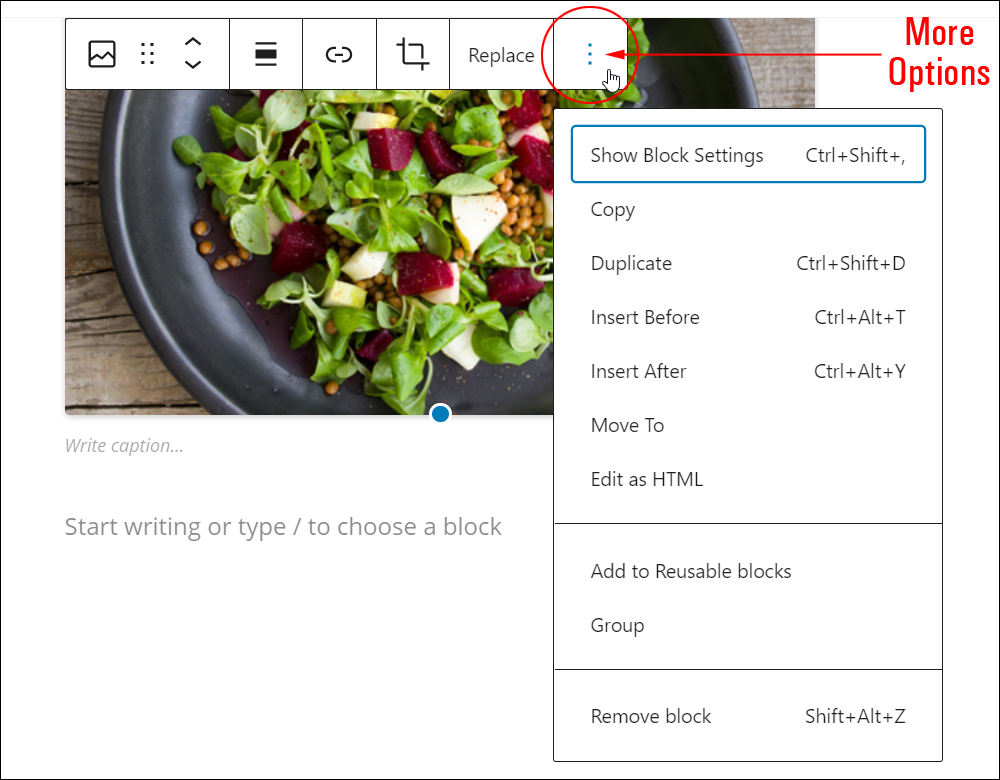This screenshot has height=780, width=1000.
Task: Open the alignment options icon
Action: click(265, 54)
